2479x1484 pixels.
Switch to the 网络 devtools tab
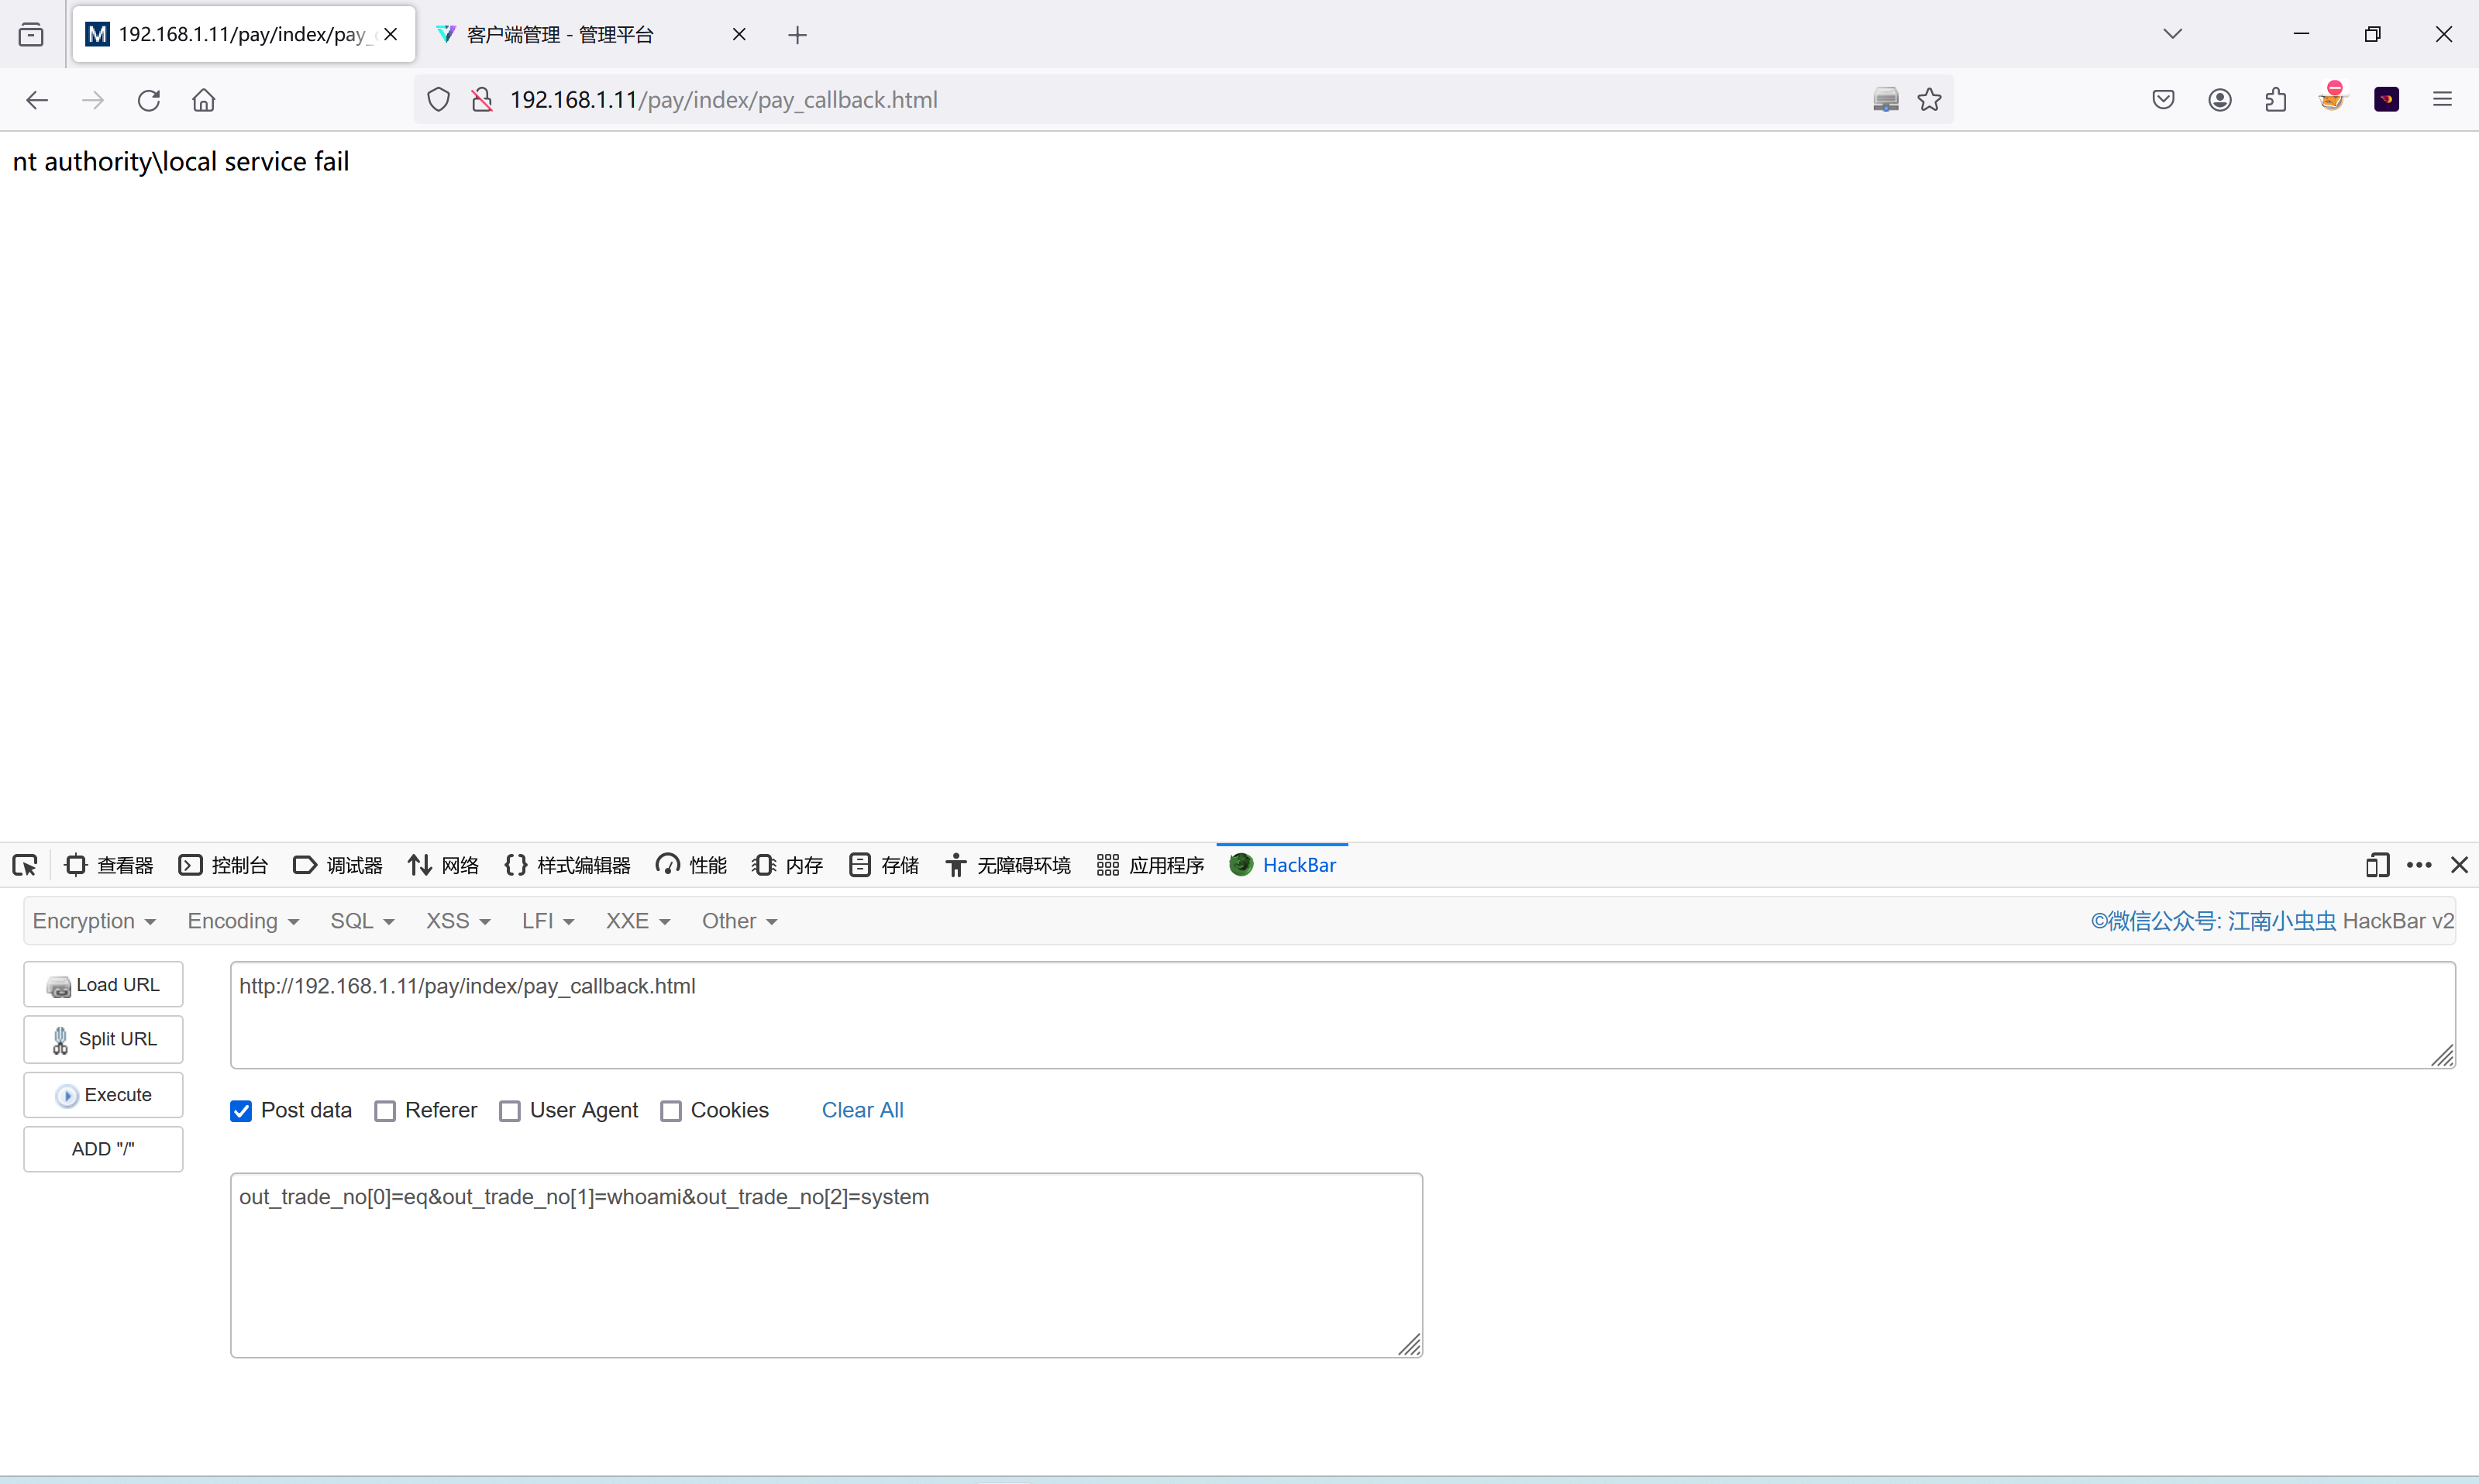443,865
